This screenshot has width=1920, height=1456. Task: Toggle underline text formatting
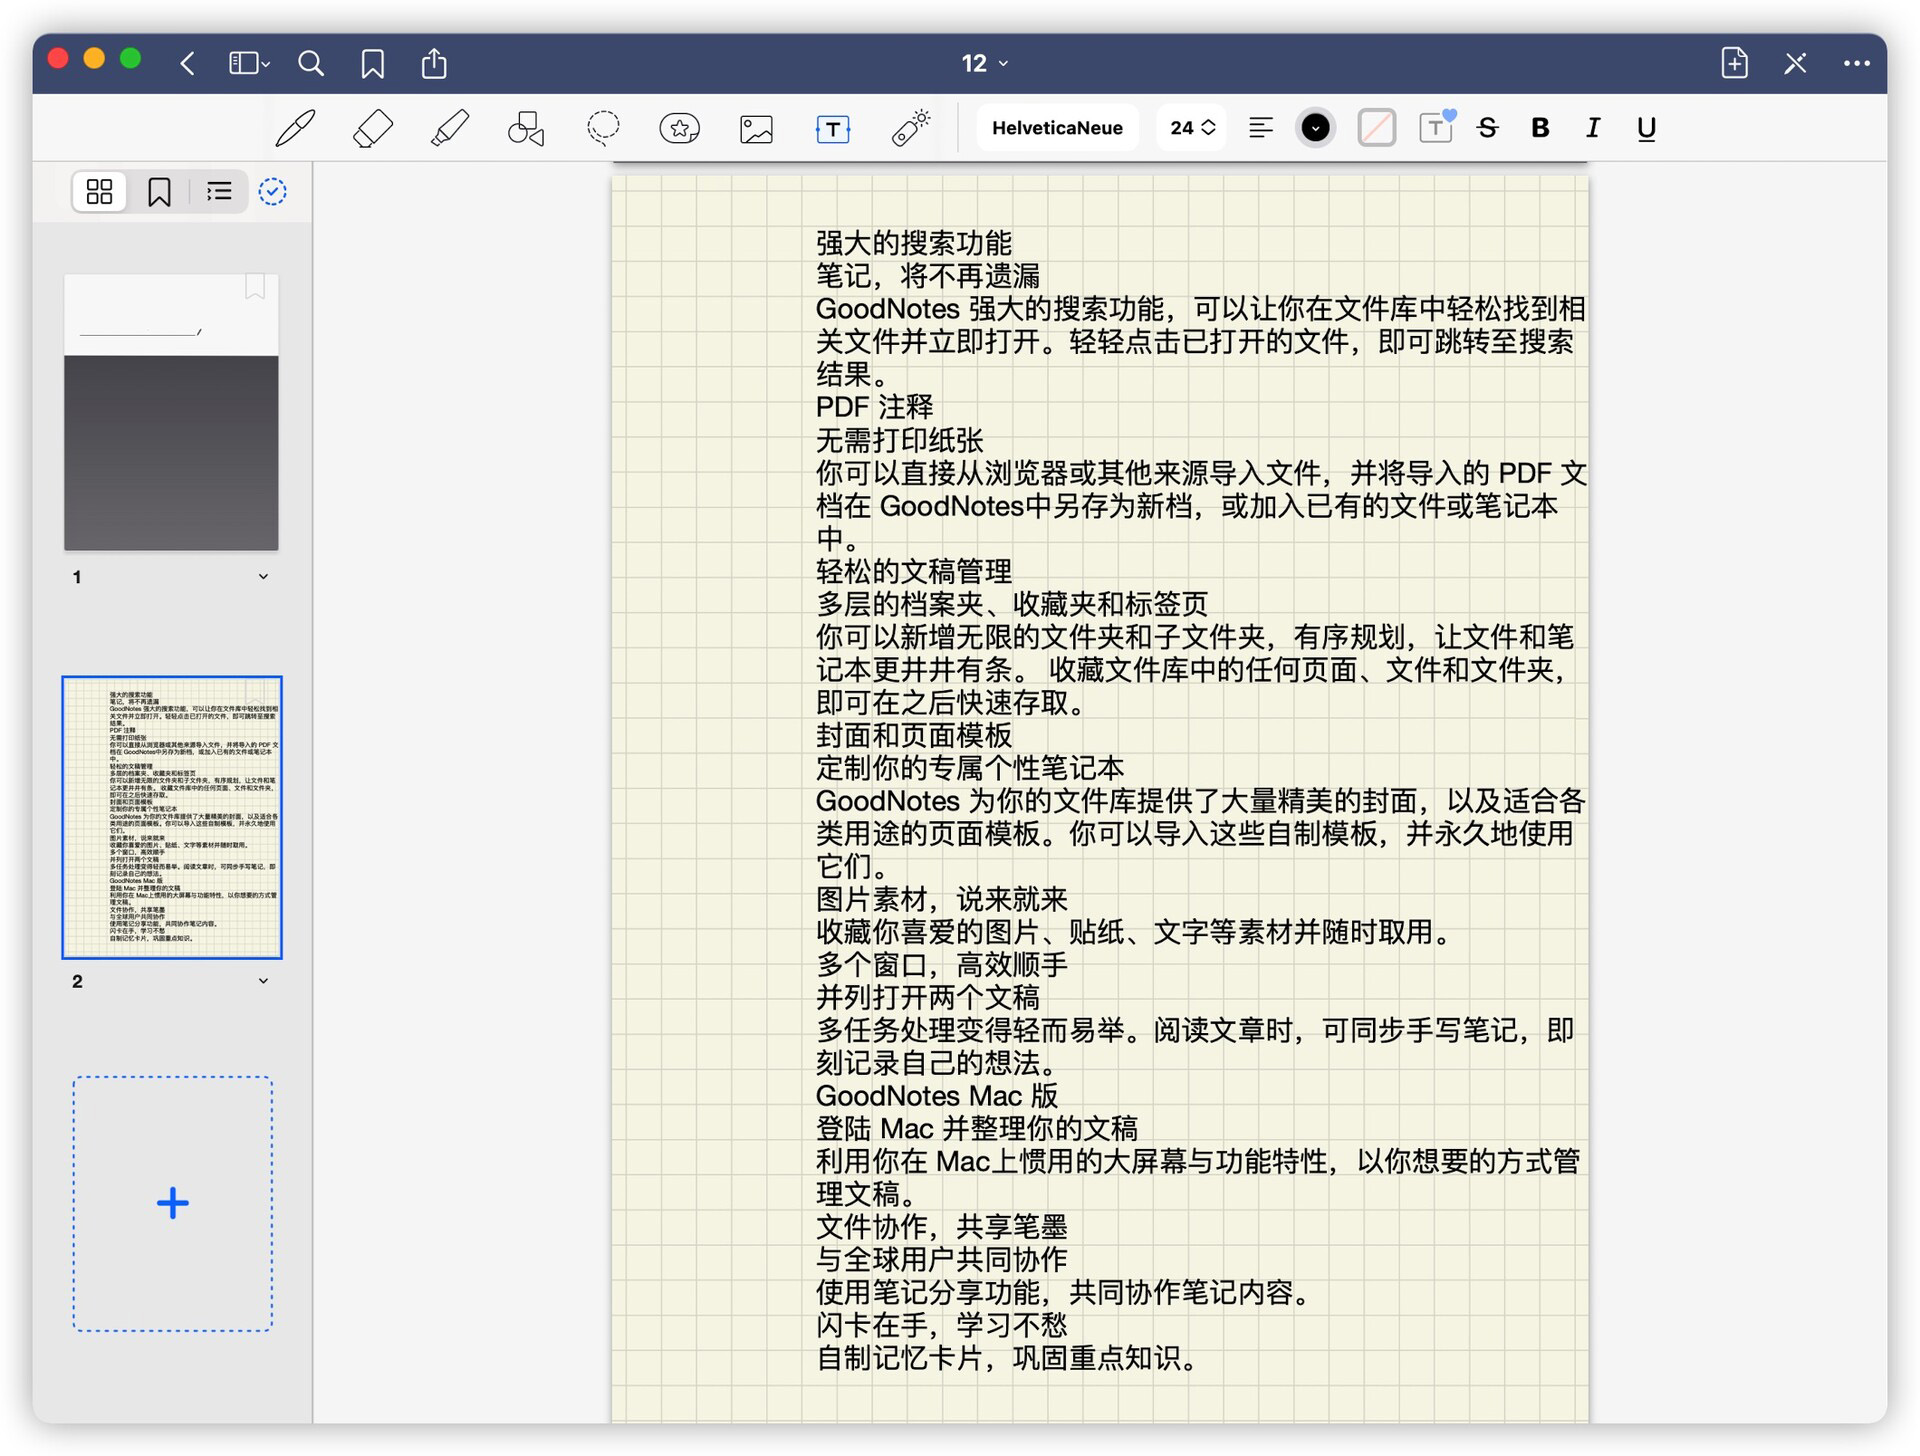(1646, 128)
